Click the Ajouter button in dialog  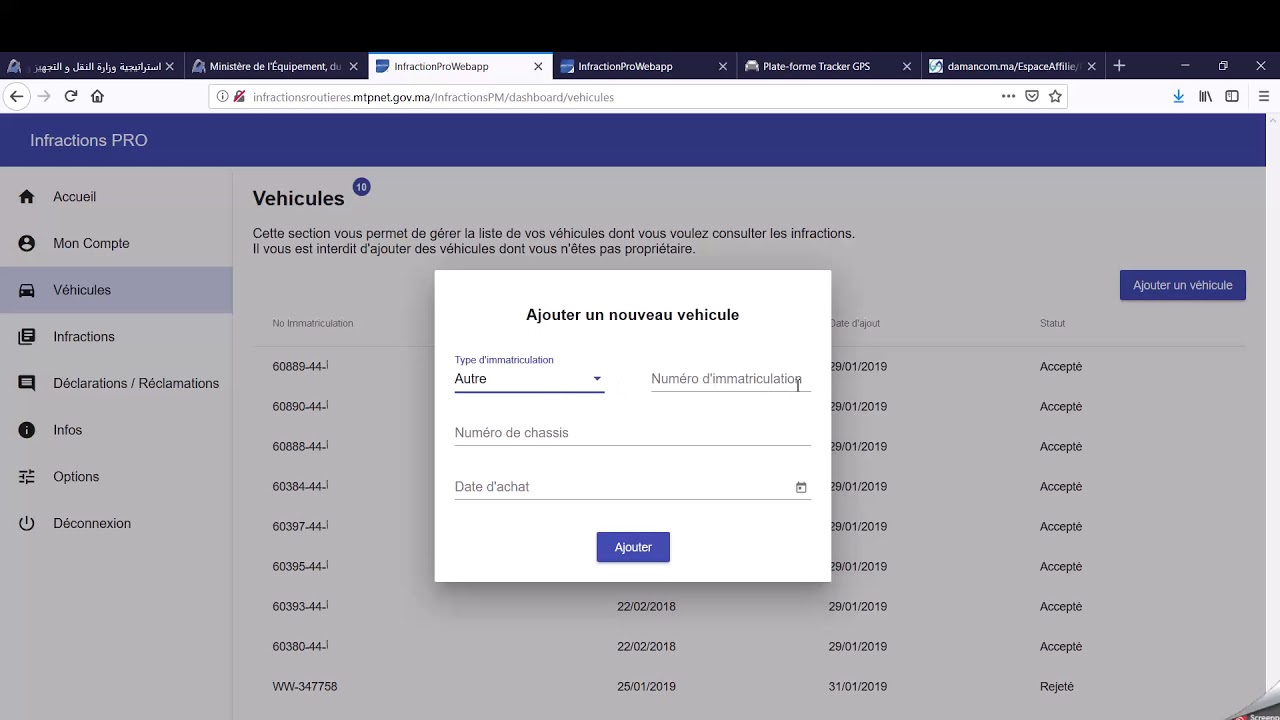[633, 547]
